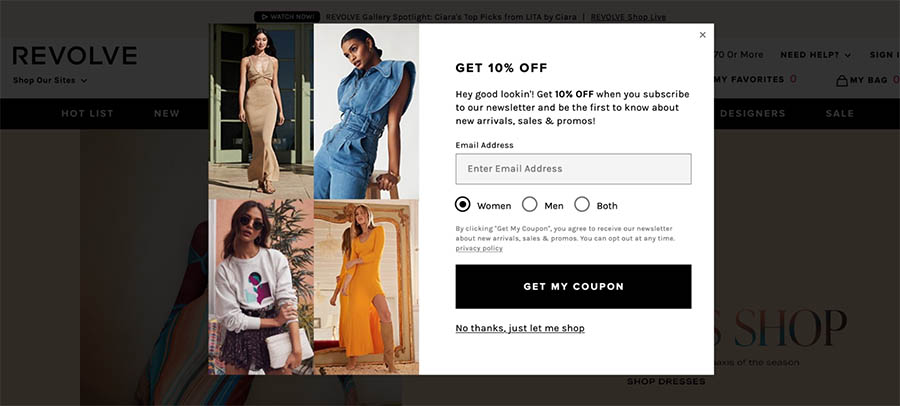
Task: Click the Email Address input field
Action: 573,169
